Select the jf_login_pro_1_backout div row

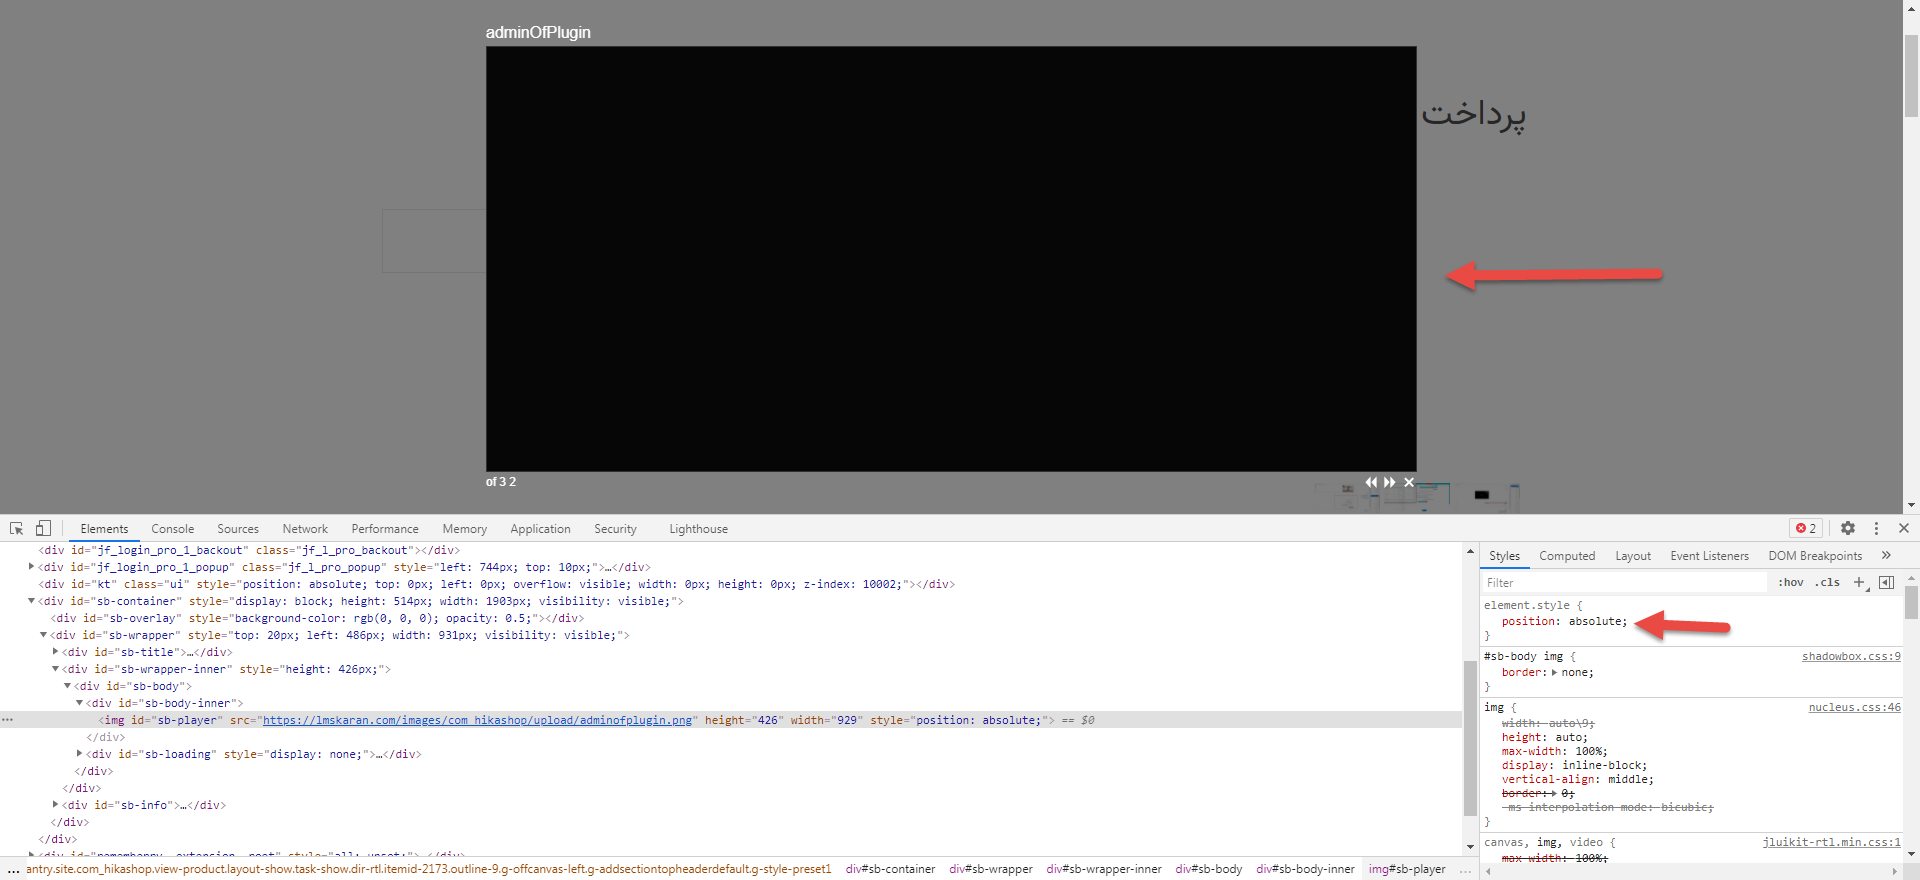point(730,550)
